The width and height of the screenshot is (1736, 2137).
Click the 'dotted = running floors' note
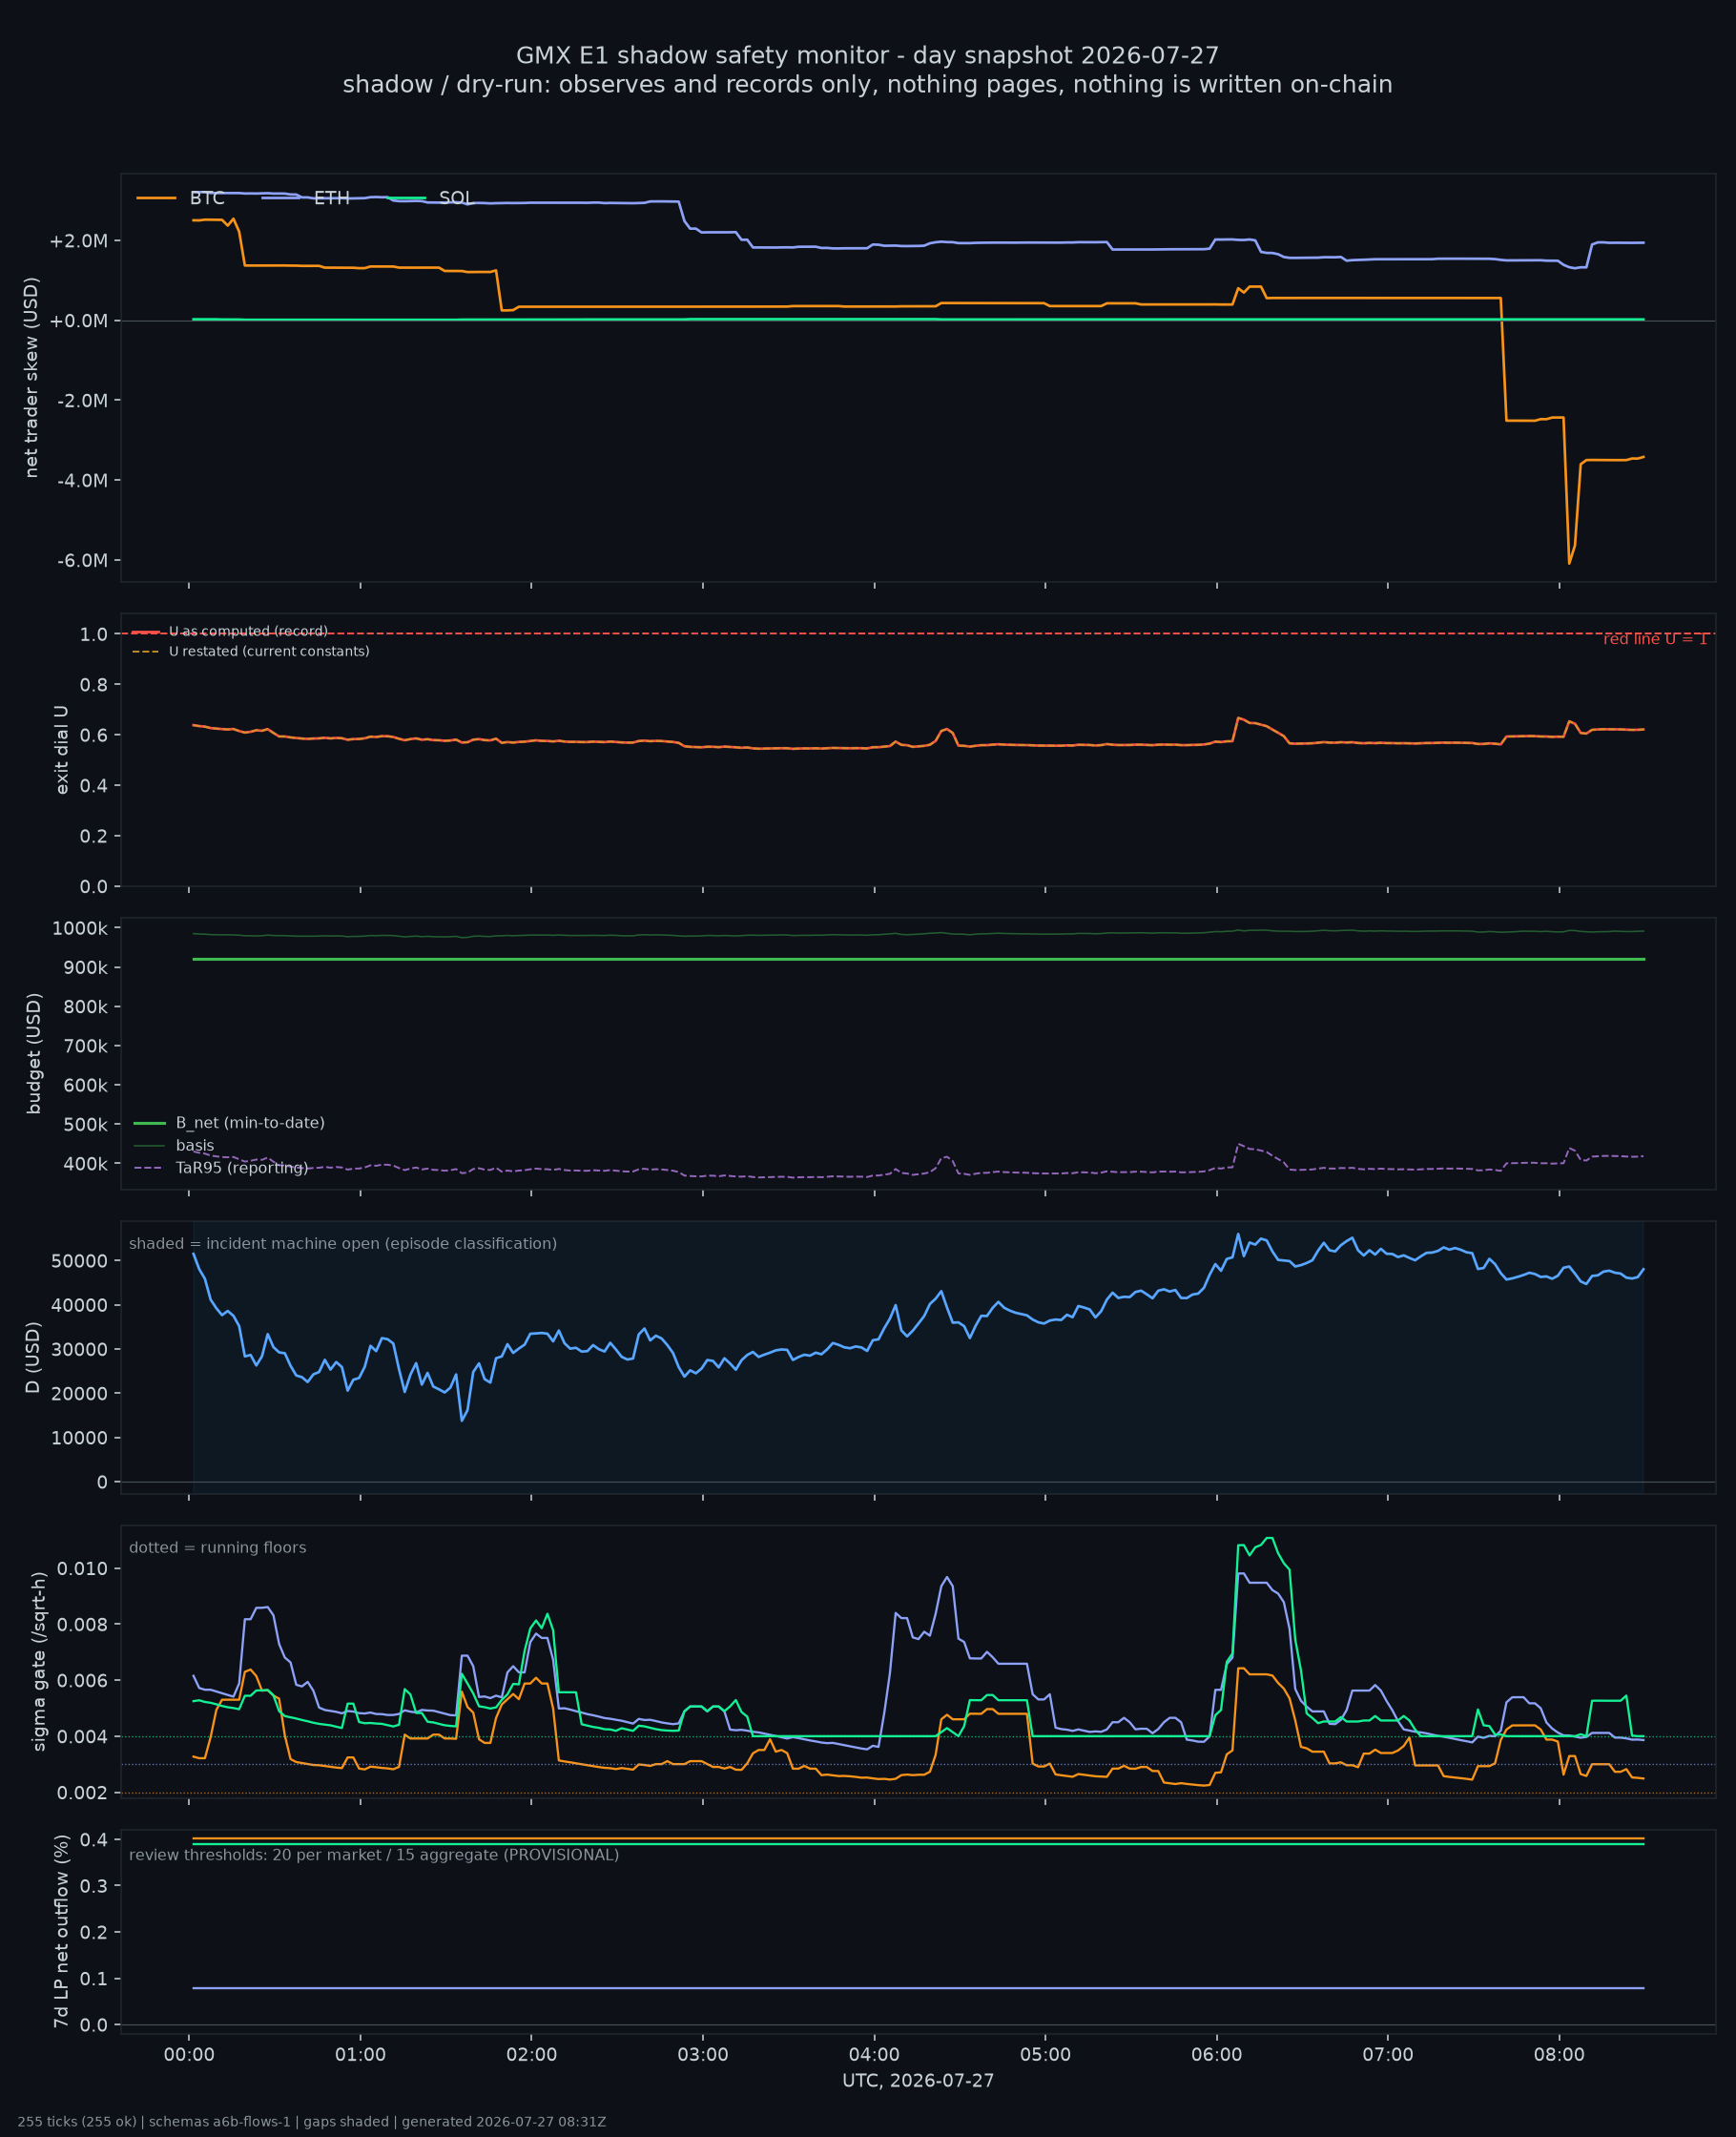tap(218, 1548)
